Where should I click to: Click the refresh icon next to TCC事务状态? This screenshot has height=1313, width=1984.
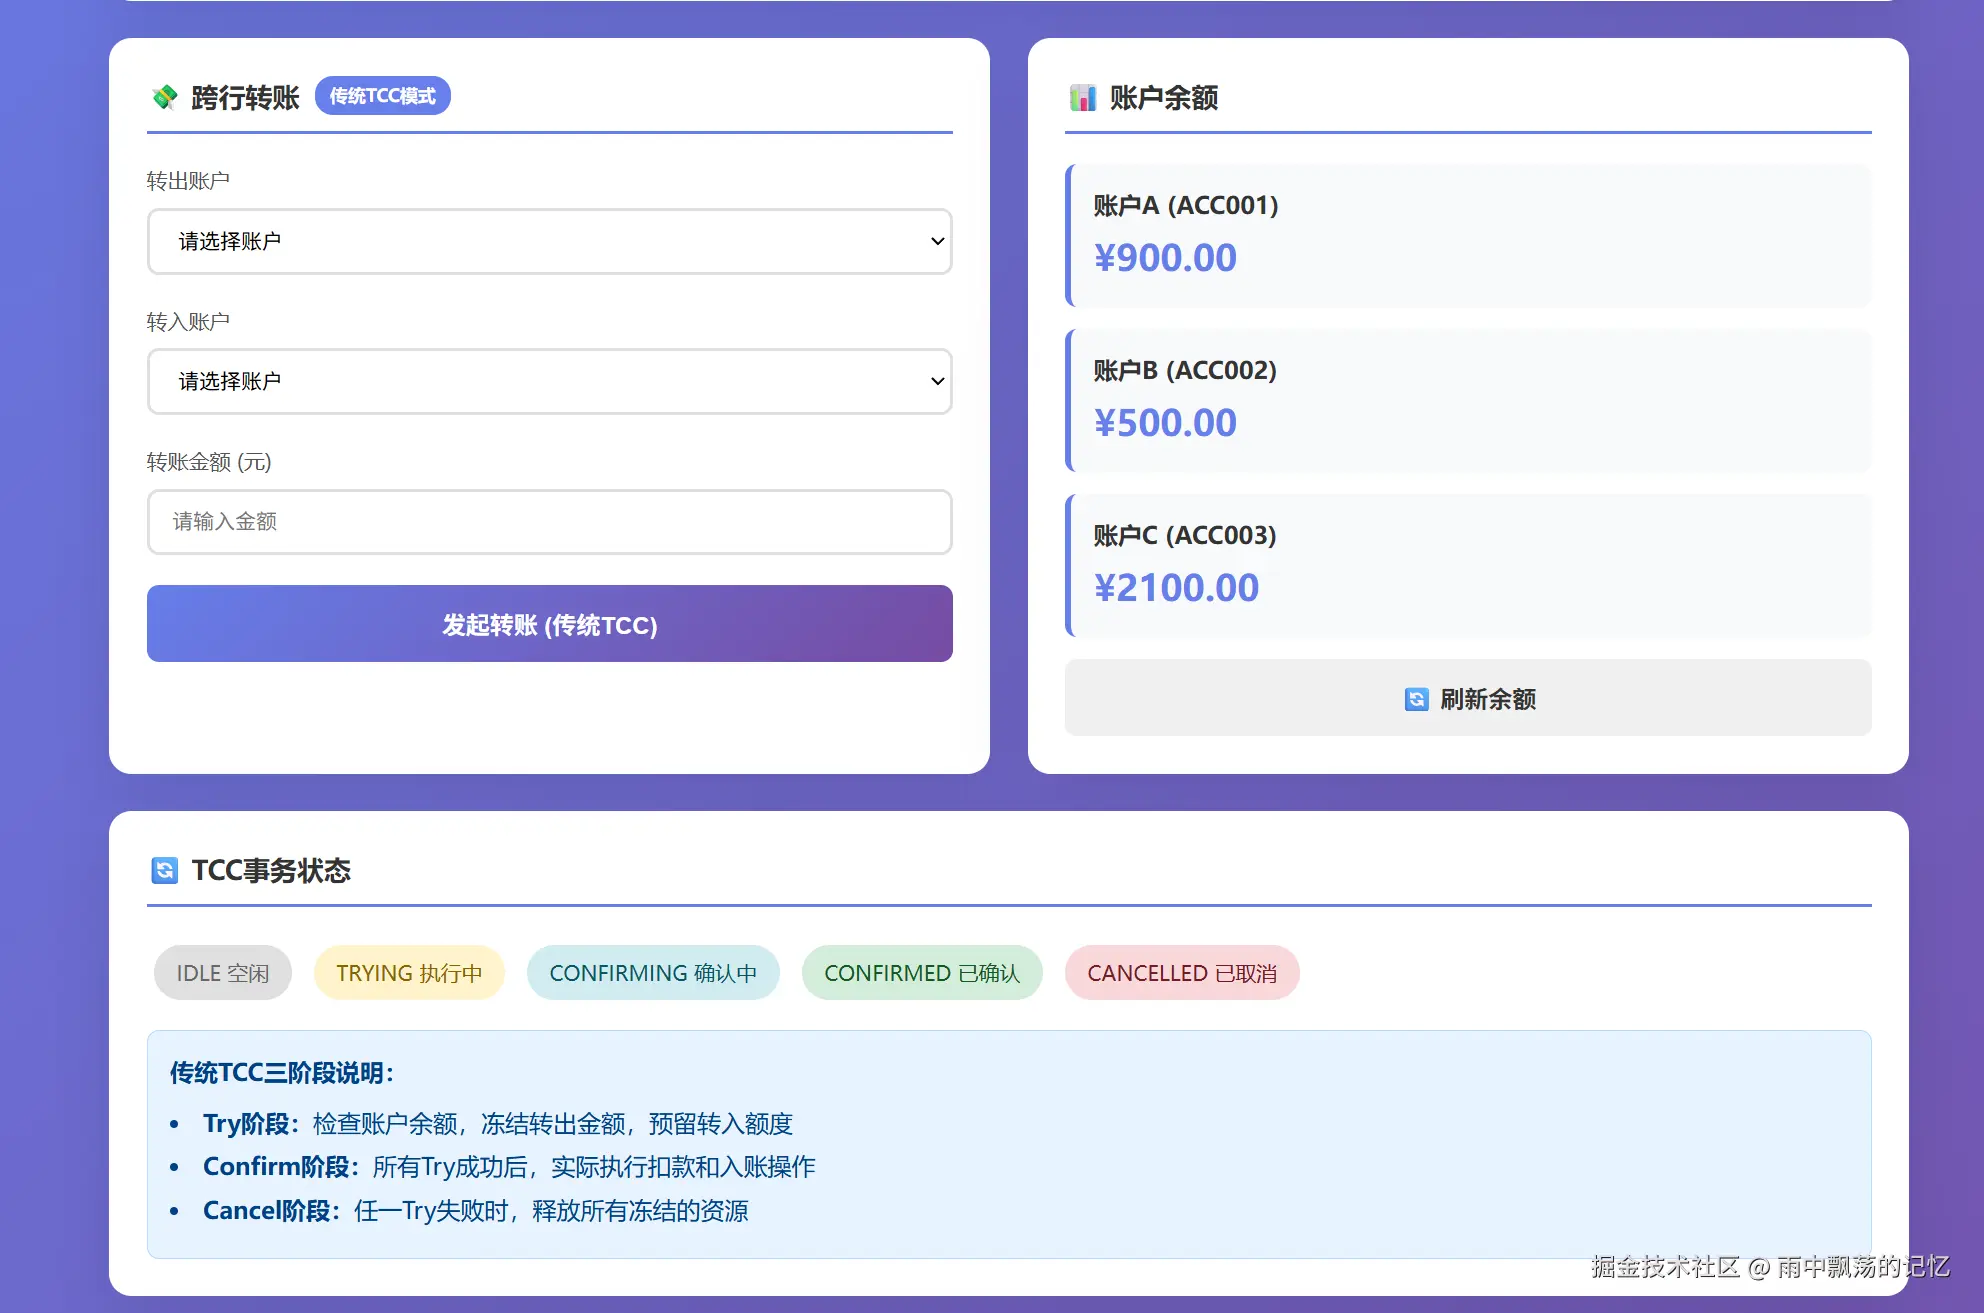(x=165, y=870)
